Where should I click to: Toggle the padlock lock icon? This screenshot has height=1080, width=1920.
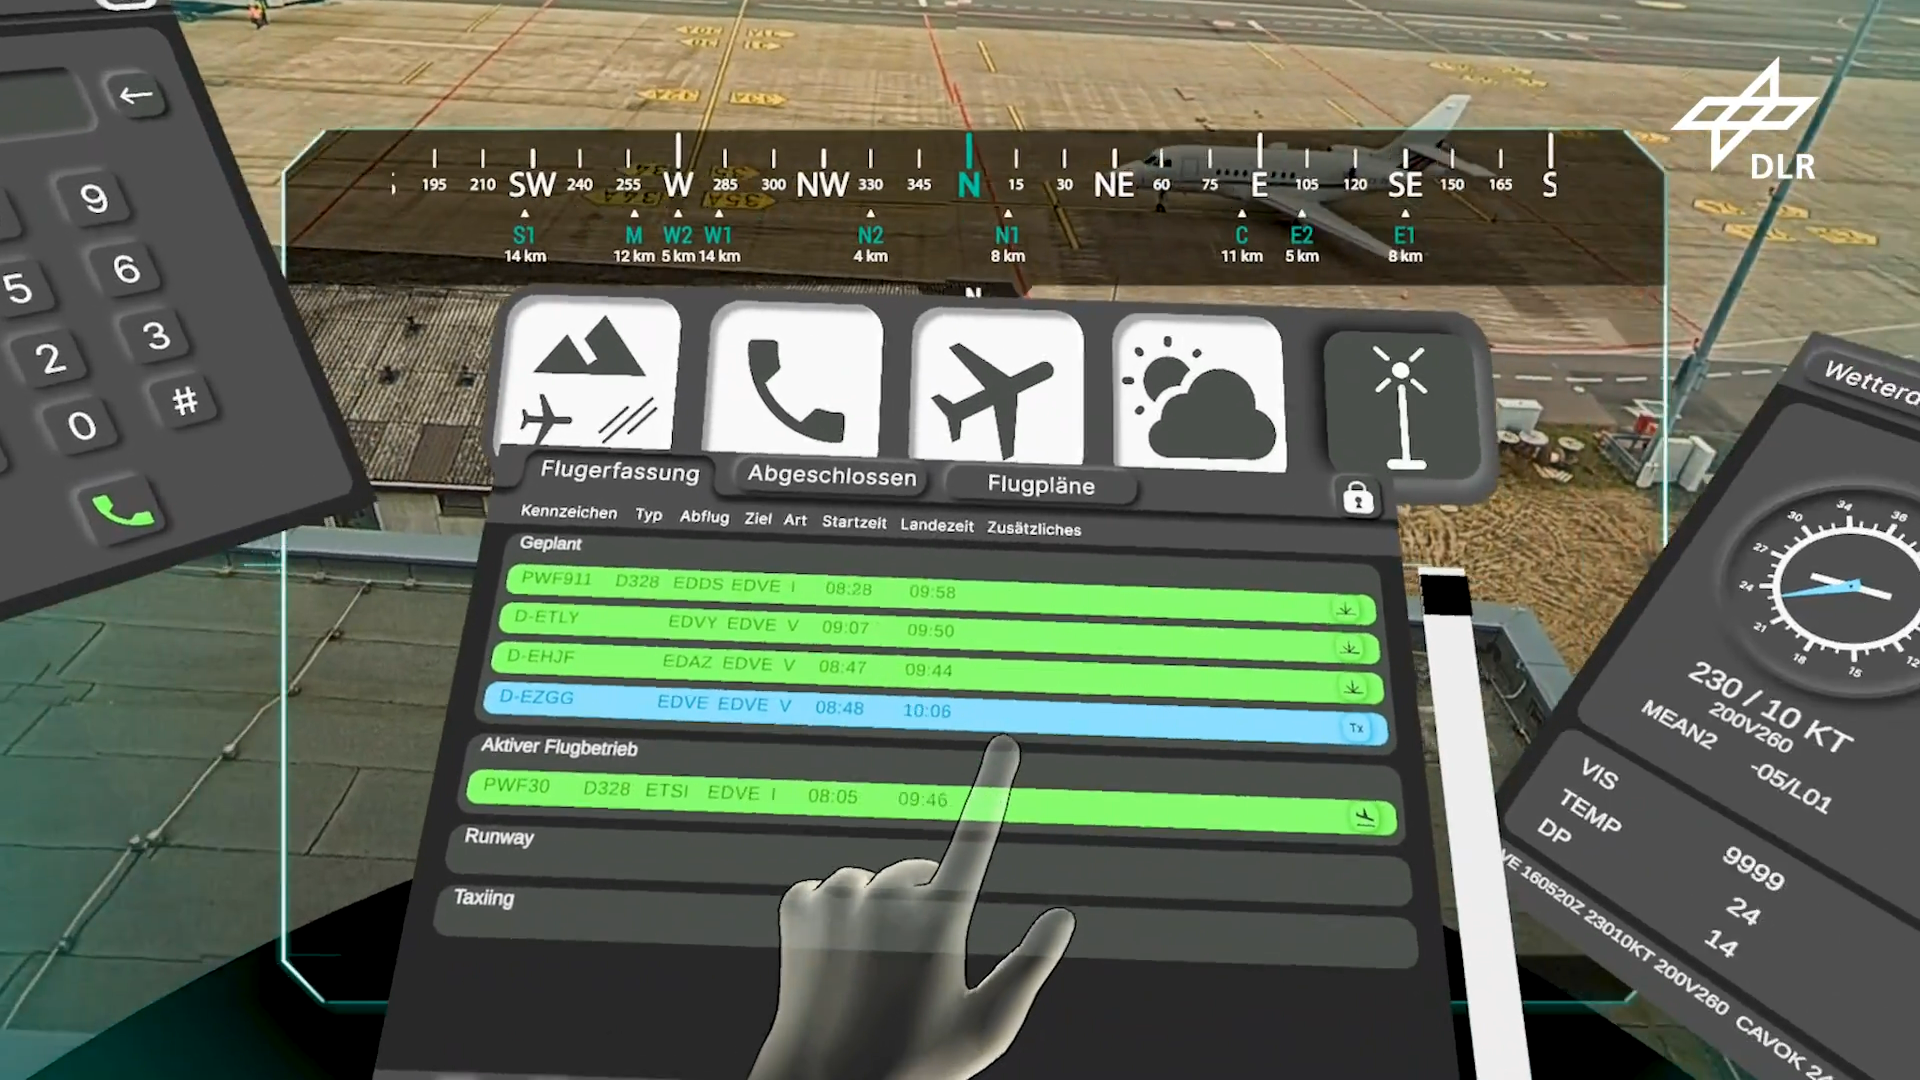(1357, 497)
